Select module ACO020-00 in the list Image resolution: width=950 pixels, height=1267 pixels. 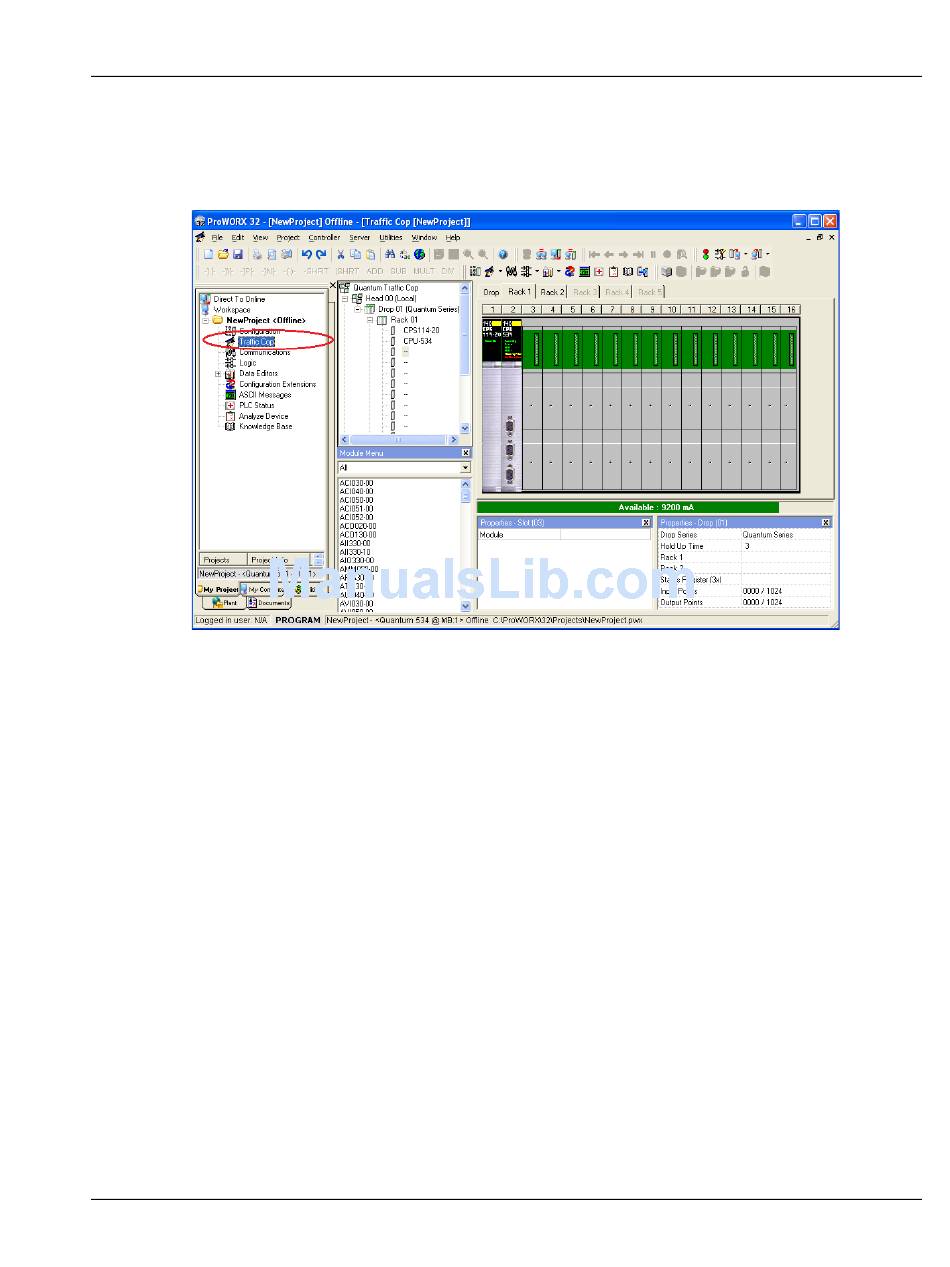(x=358, y=526)
